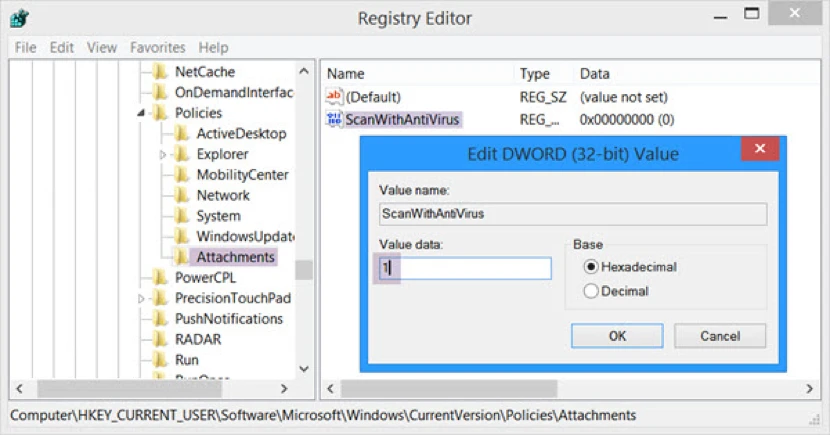Click the tree pane vertical scrollbar down arrow
The image size is (830, 435).
click(304, 369)
